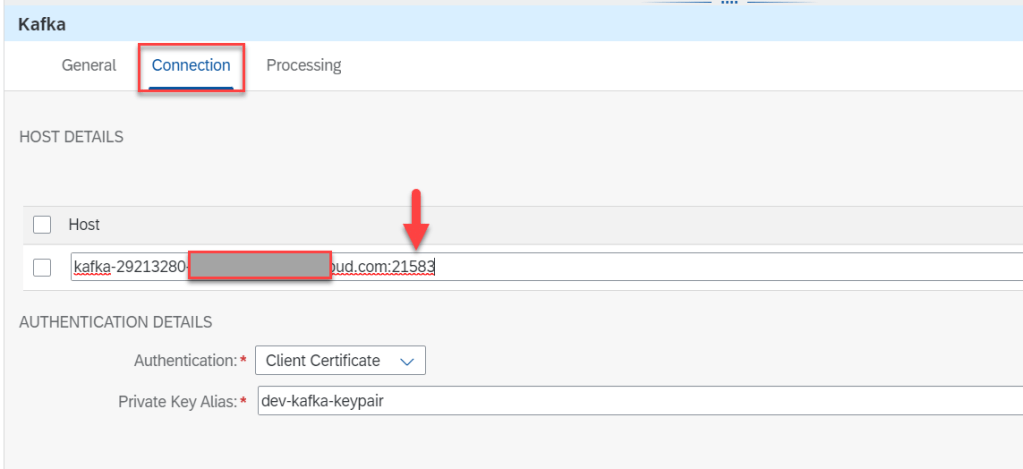
Task: Click the chevron arrow on Authentication dropdown
Action: (406, 360)
